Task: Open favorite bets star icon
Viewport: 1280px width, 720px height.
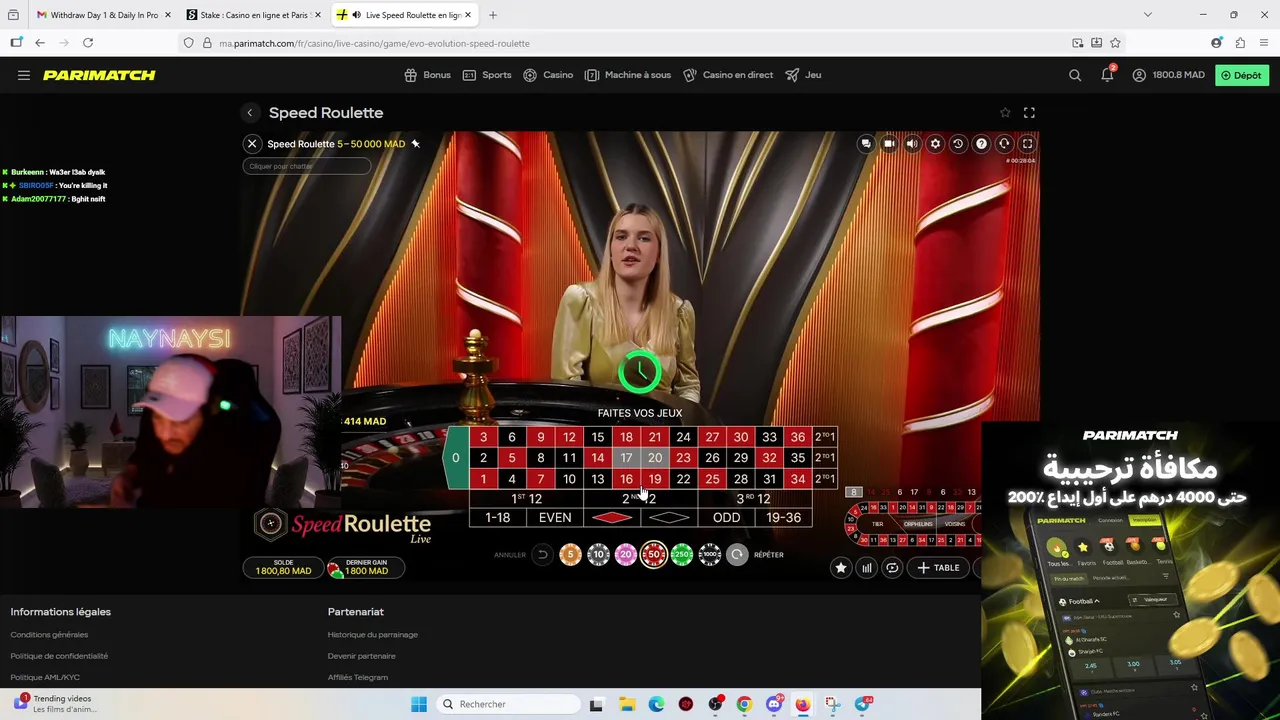Action: tap(841, 568)
